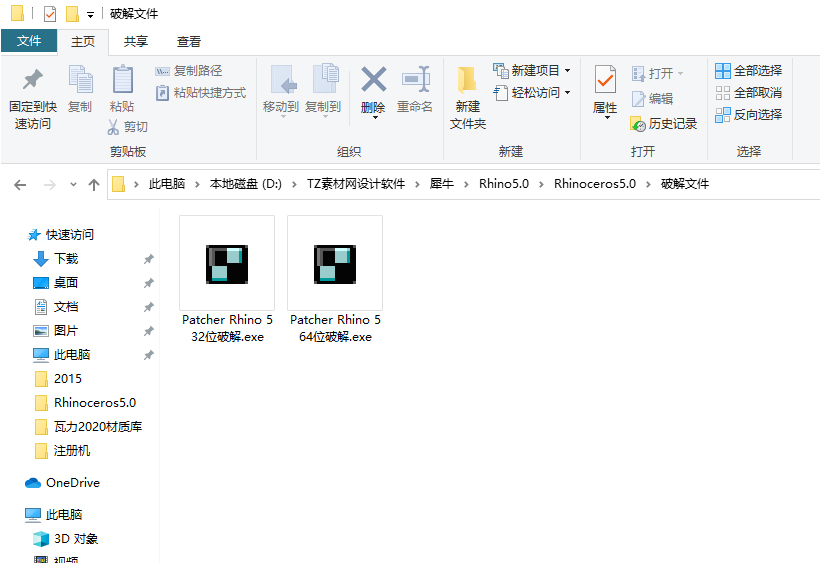Click Rhino5.0 breadcrumb in the address bar
This screenshot has height=563, width=820.
(504, 183)
